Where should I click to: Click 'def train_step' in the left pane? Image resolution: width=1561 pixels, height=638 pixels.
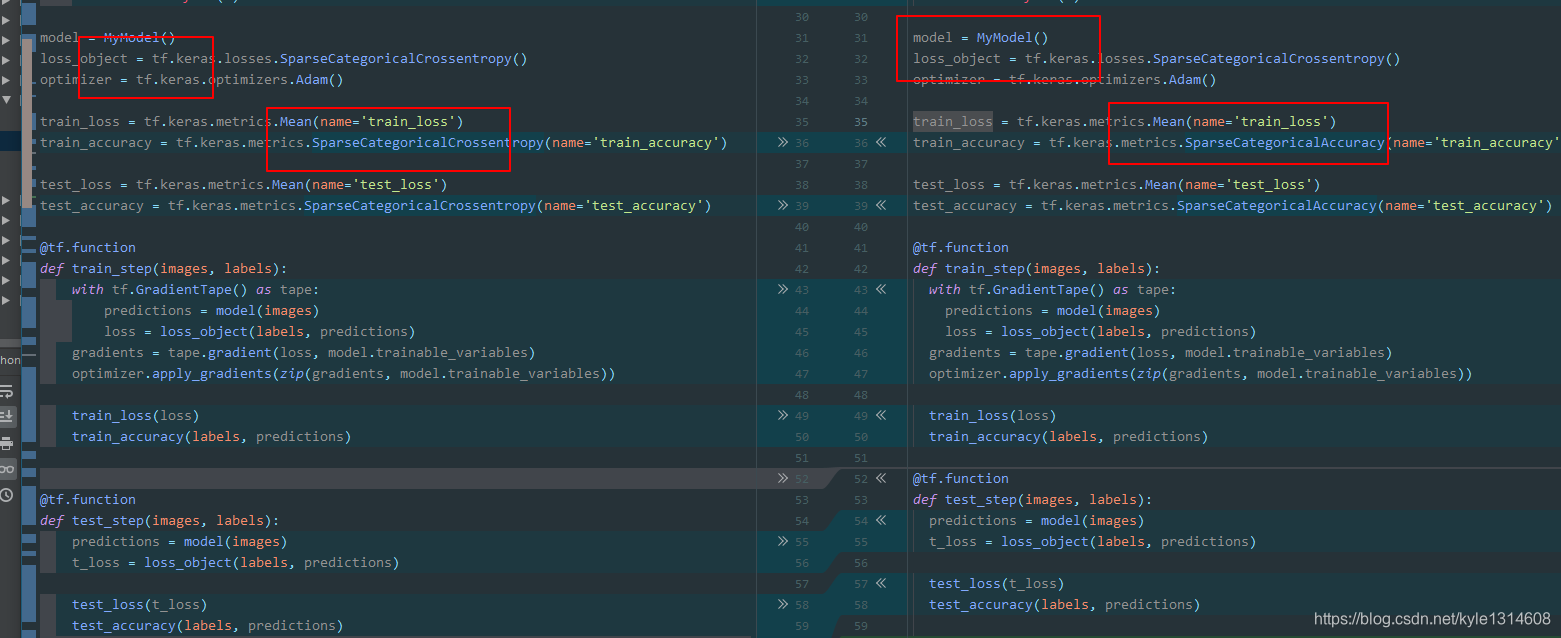pos(96,269)
